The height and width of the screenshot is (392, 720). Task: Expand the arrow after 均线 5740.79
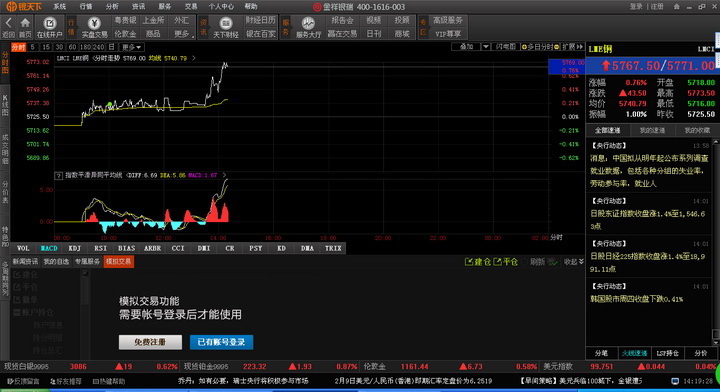click(194, 58)
